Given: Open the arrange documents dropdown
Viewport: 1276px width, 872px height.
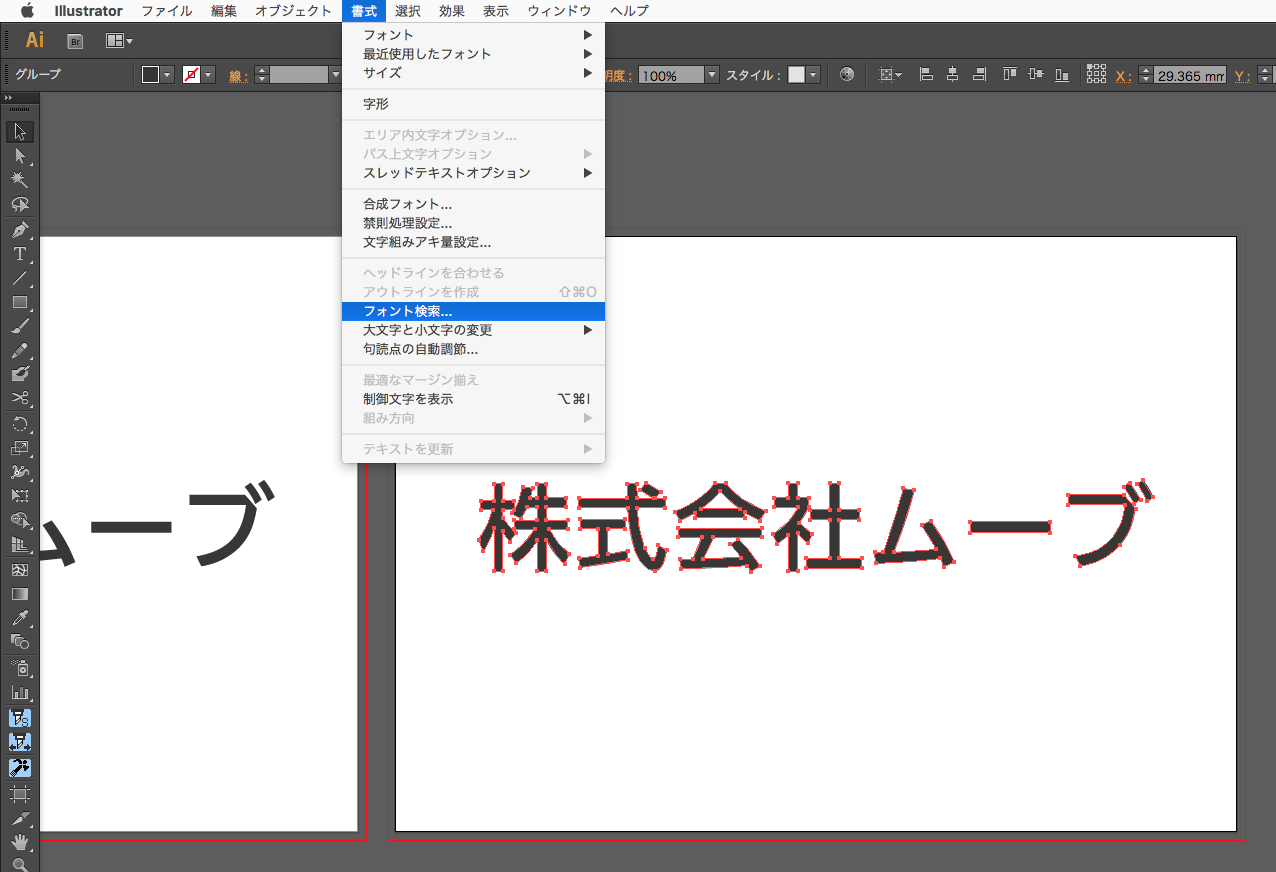Looking at the screenshot, I should [120, 41].
